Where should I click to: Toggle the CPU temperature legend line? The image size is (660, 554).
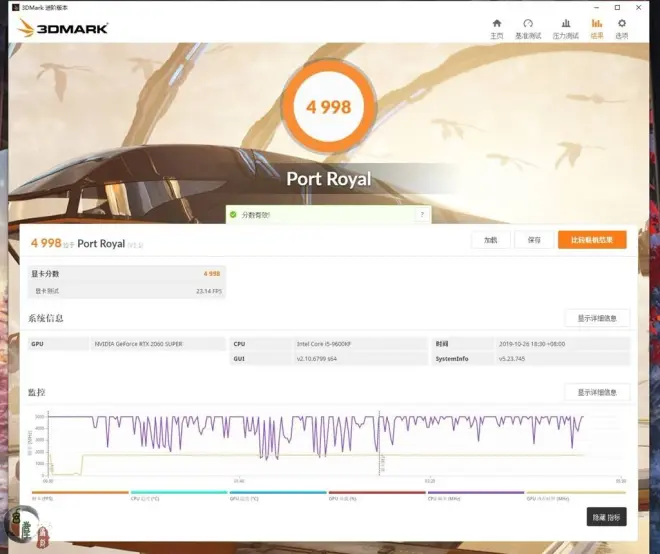pyautogui.click(x=179, y=493)
